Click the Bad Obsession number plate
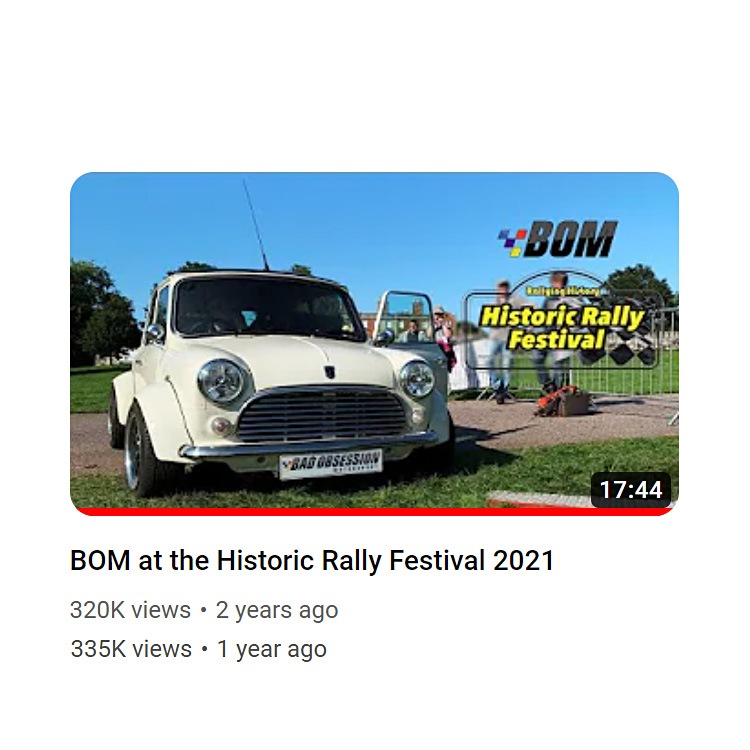The image size is (750, 750). (331, 464)
